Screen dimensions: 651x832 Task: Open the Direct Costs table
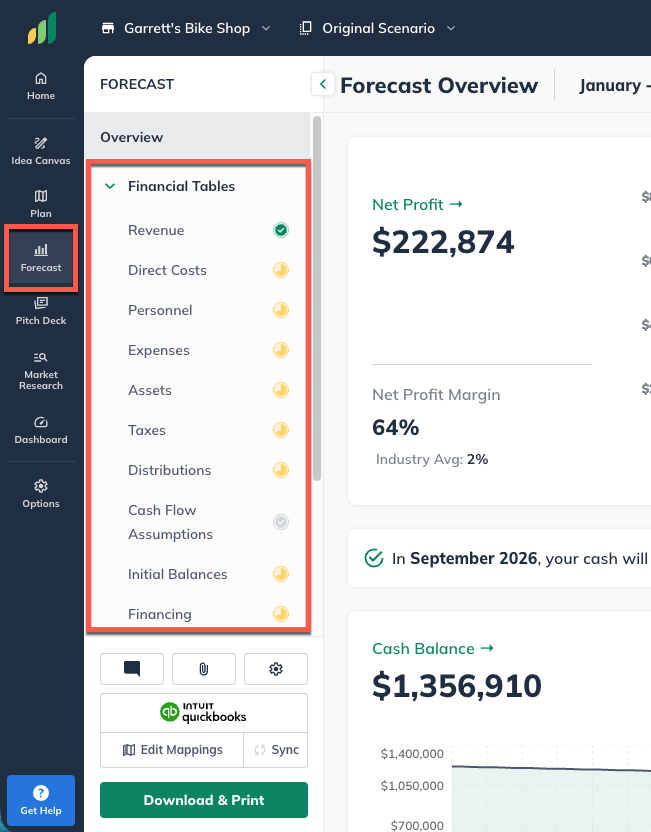pos(167,270)
